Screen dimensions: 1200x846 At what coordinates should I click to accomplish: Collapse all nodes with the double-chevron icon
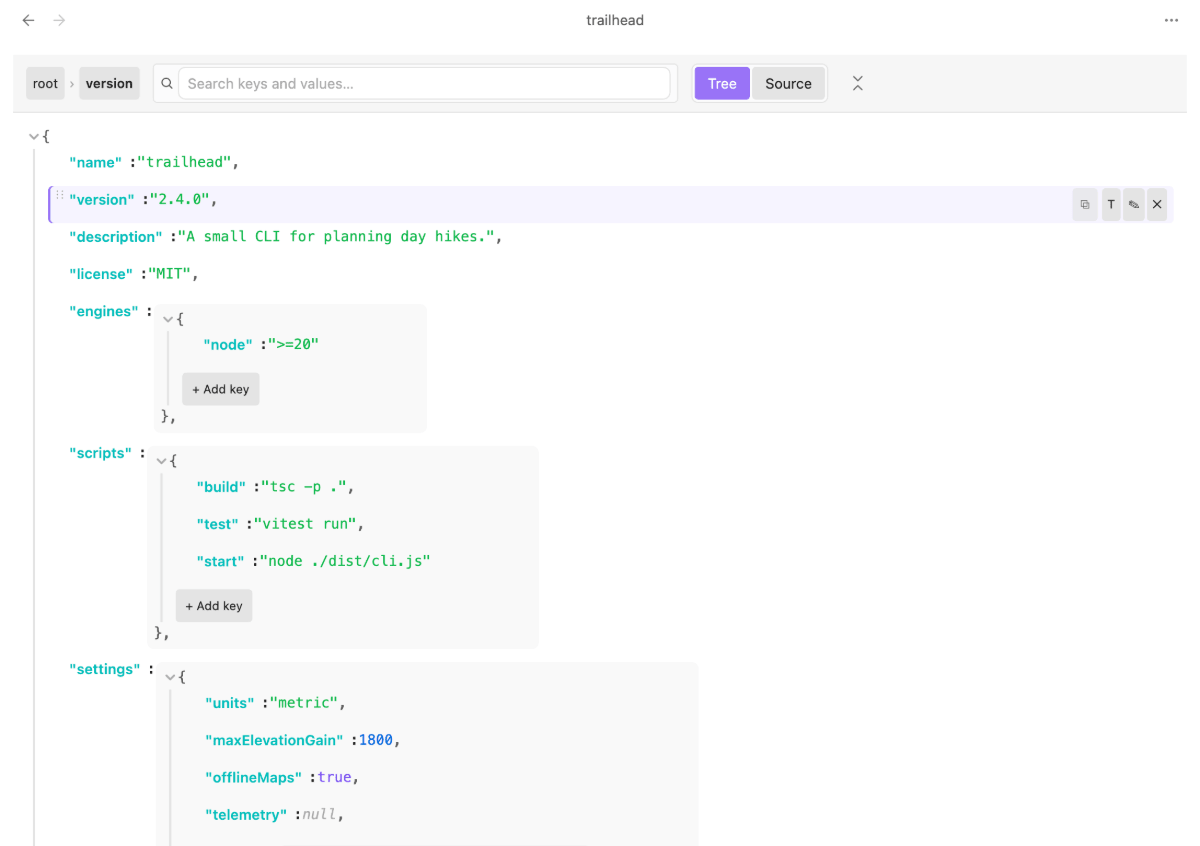[858, 84]
